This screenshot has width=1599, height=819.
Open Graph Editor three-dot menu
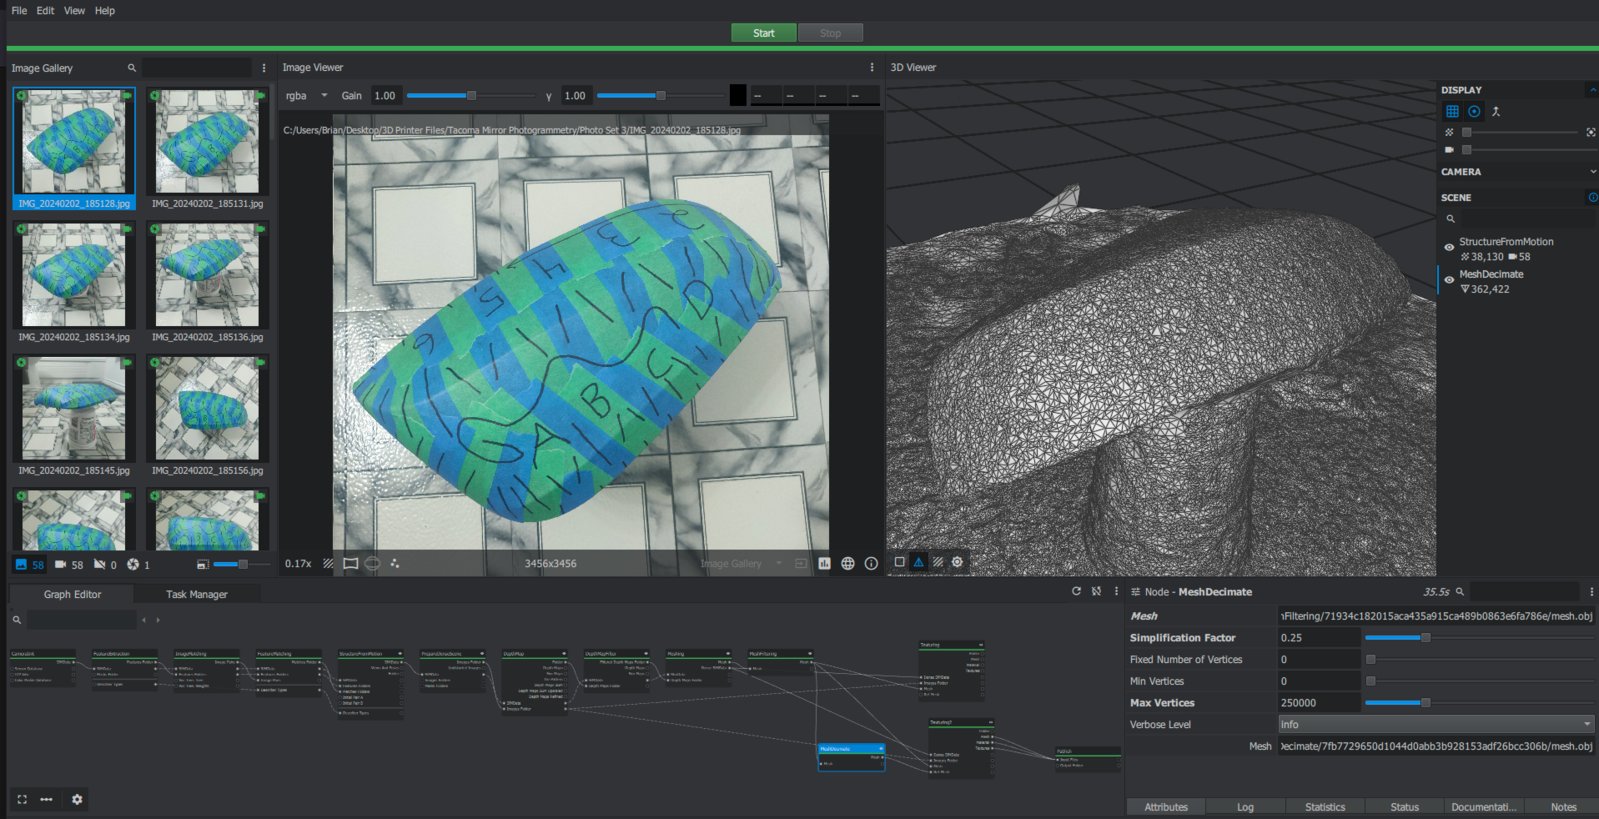pos(1116,591)
